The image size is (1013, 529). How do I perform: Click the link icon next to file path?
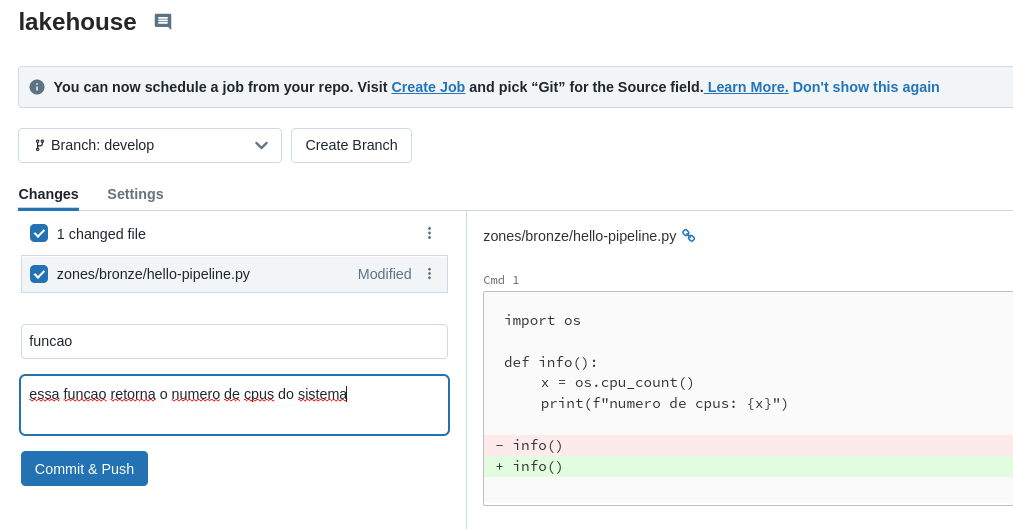tap(688, 236)
